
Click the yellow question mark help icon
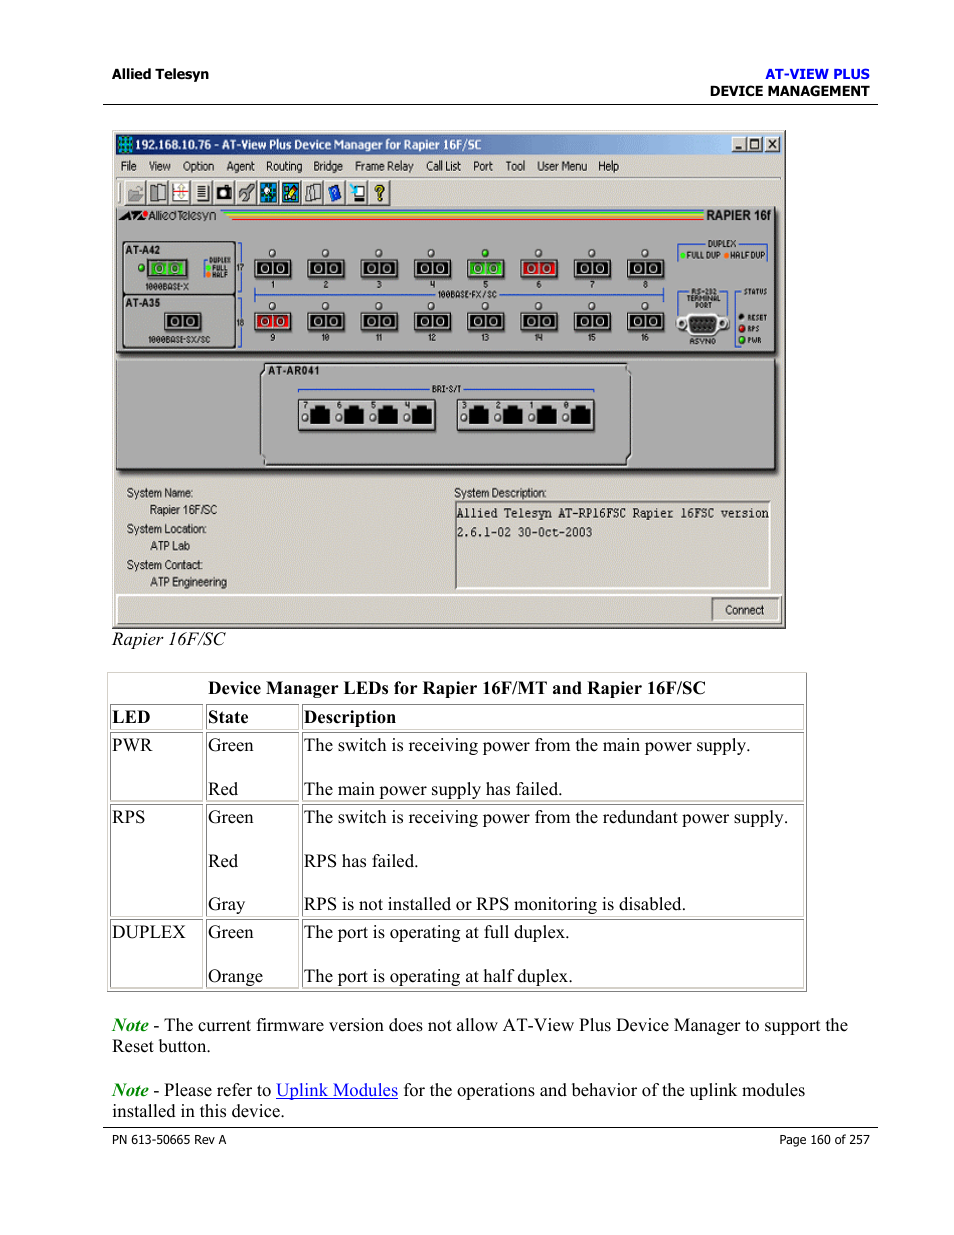[x=380, y=193]
